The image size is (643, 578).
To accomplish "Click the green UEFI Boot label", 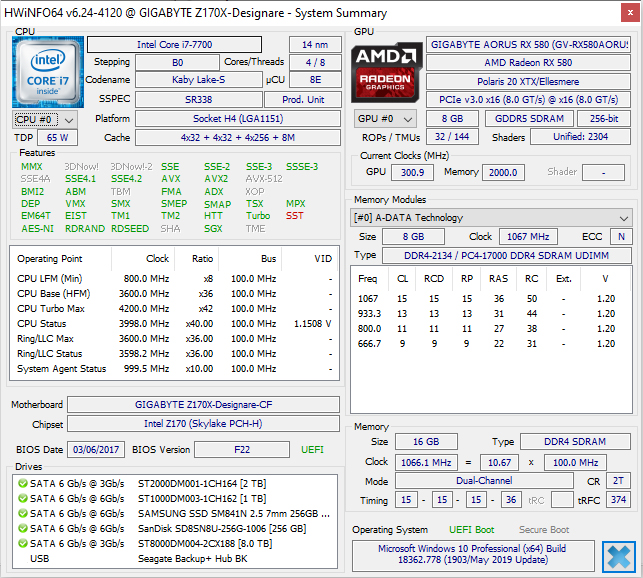I will pos(471,530).
